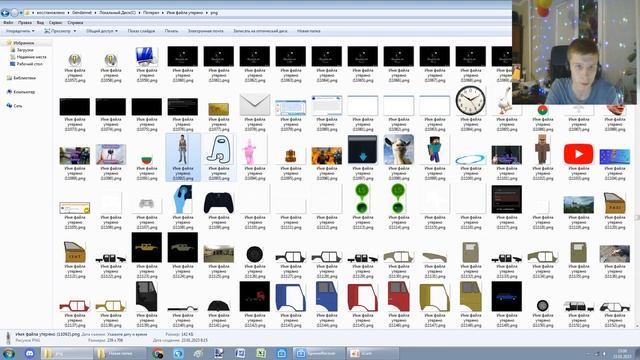
Task: Switch to Новая папка taskbar window
Action: coord(120,353)
